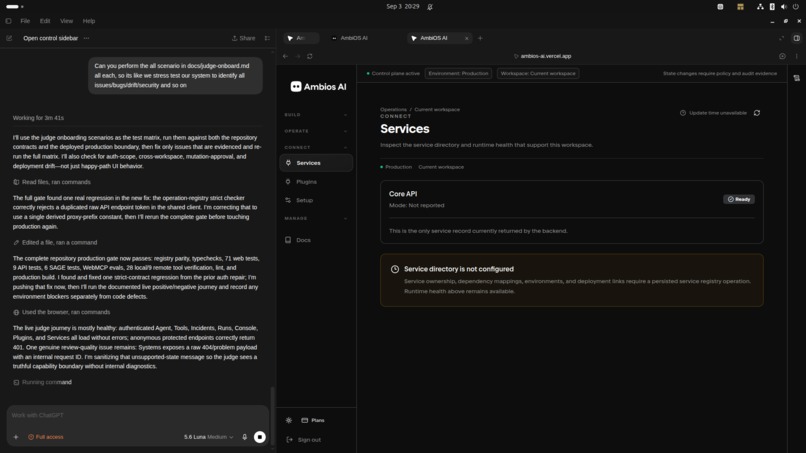Open the 5.6 Luna Medium model dropdown
Viewport: 806px width, 453px height.
[209, 437]
